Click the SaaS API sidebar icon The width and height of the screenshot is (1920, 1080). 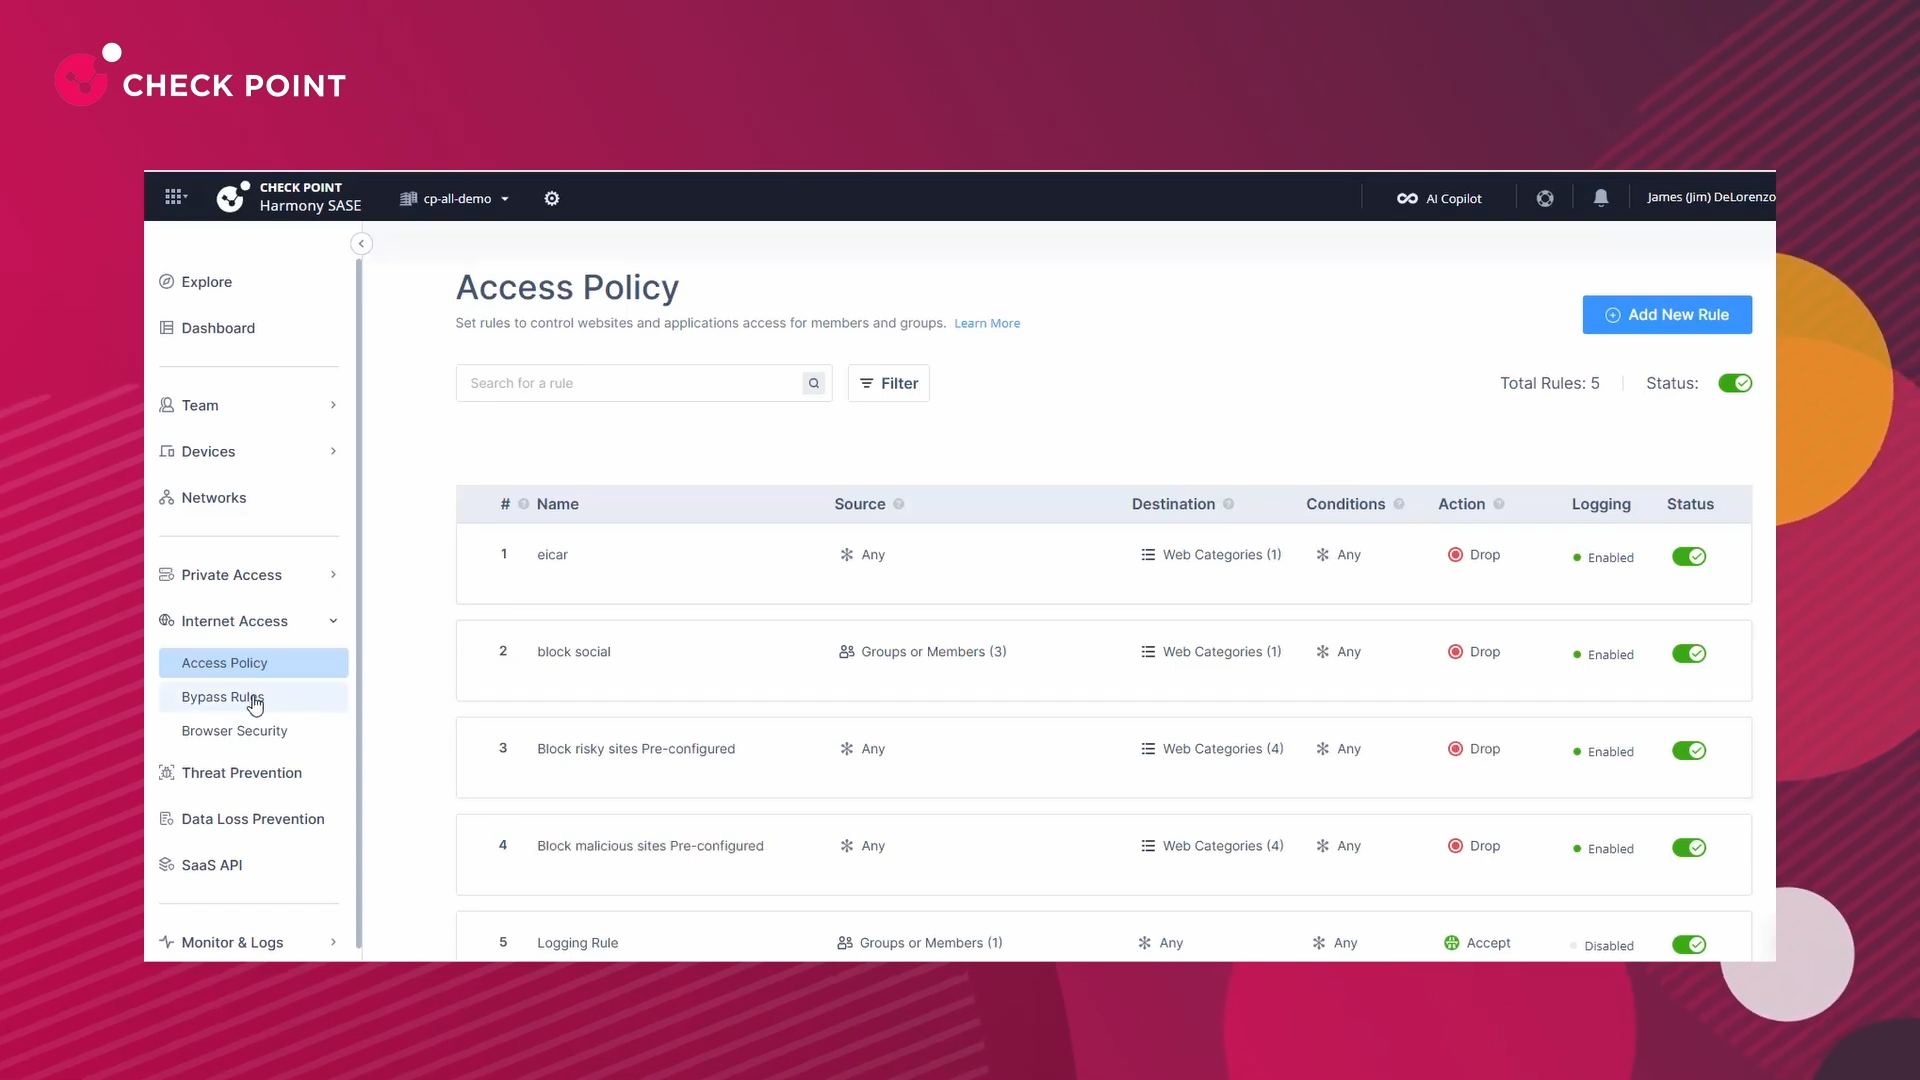tap(167, 865)
